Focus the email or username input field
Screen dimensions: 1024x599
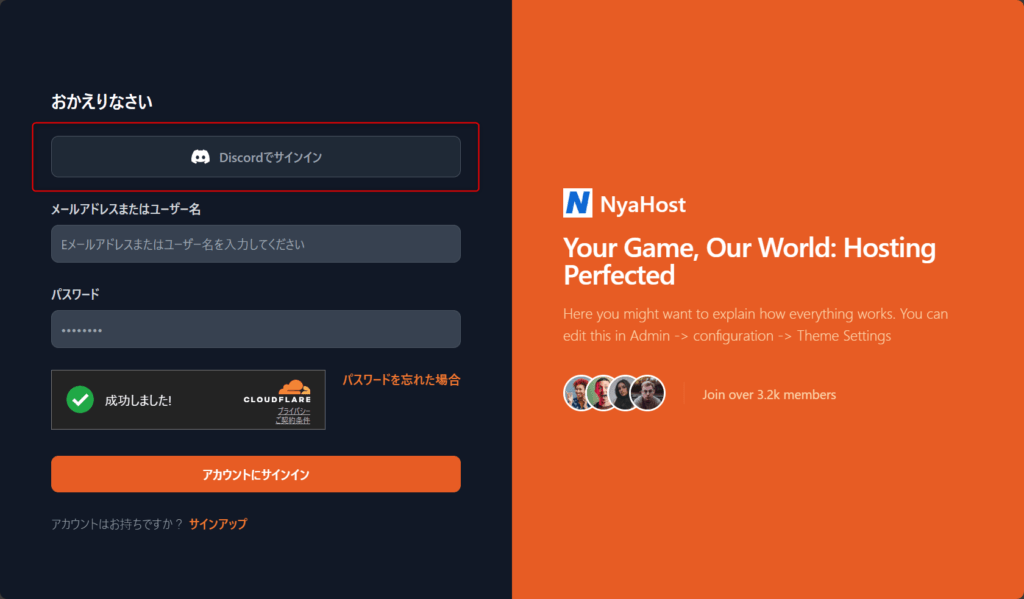click(256, 244)
